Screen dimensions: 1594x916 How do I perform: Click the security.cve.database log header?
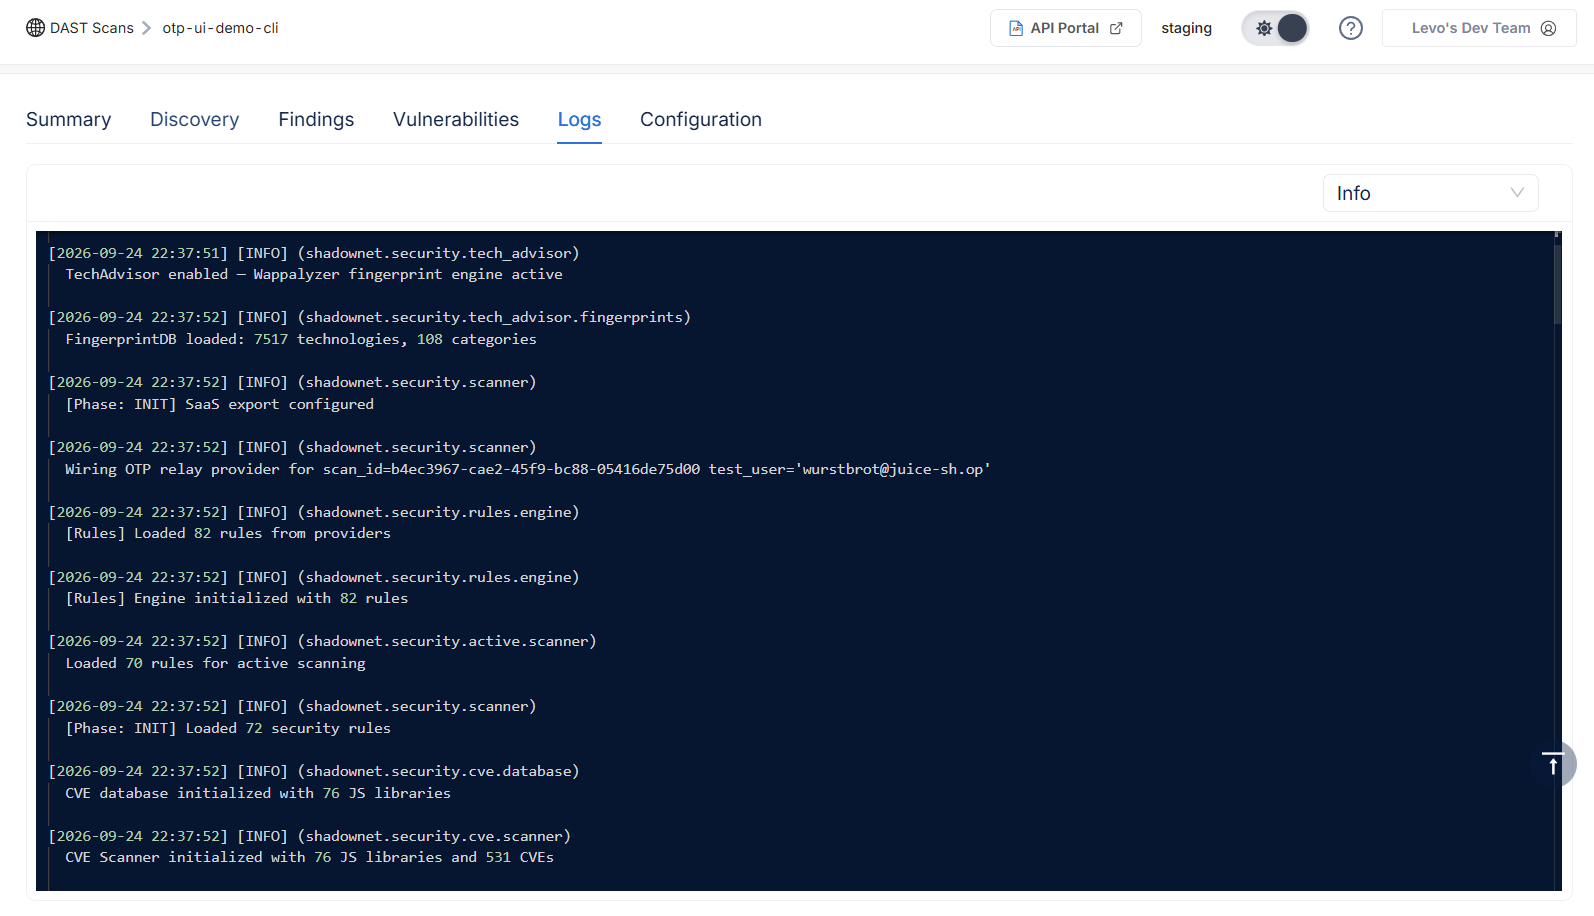(x=314, y=772)
